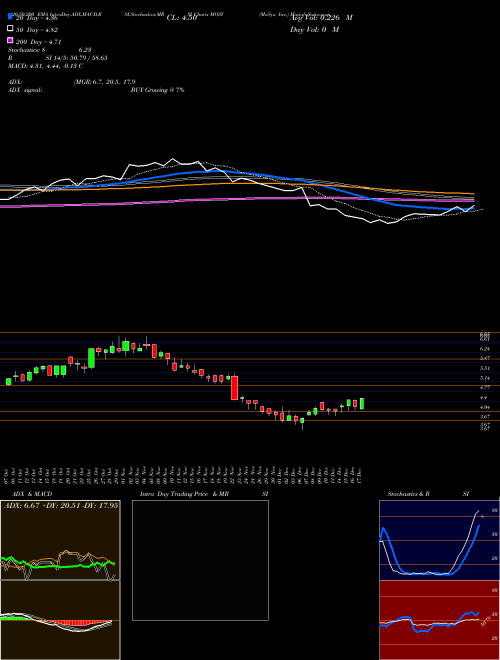Screen dimensions: 500x660
Task: Click the ADX (MGR) 6.7, 20.5, 17.9 line
Action: pyautogui.click(x=72, y=82)
